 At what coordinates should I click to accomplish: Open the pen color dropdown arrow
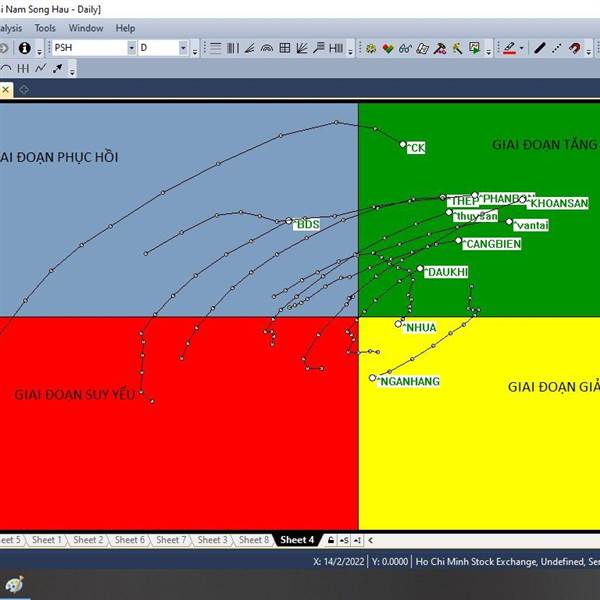(x=522, y=48)
